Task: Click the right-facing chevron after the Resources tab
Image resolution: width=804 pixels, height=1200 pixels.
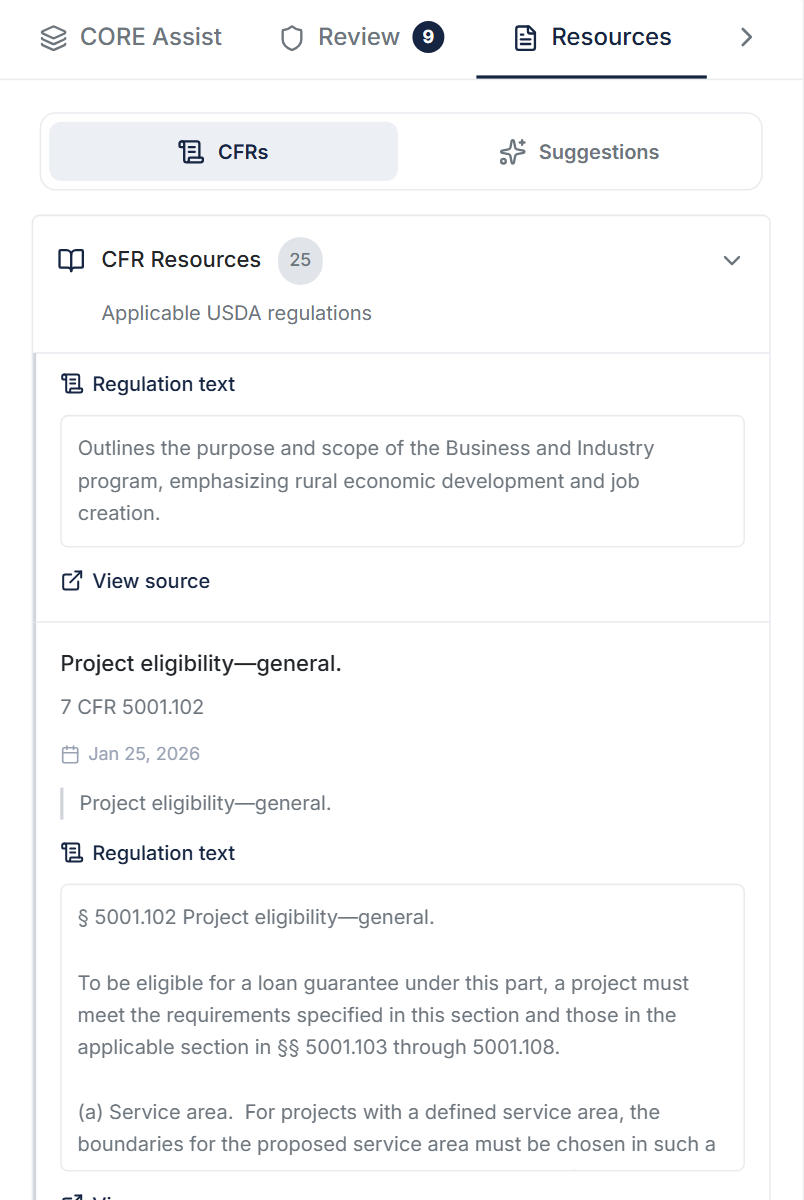Action: (x=746, y=37)
